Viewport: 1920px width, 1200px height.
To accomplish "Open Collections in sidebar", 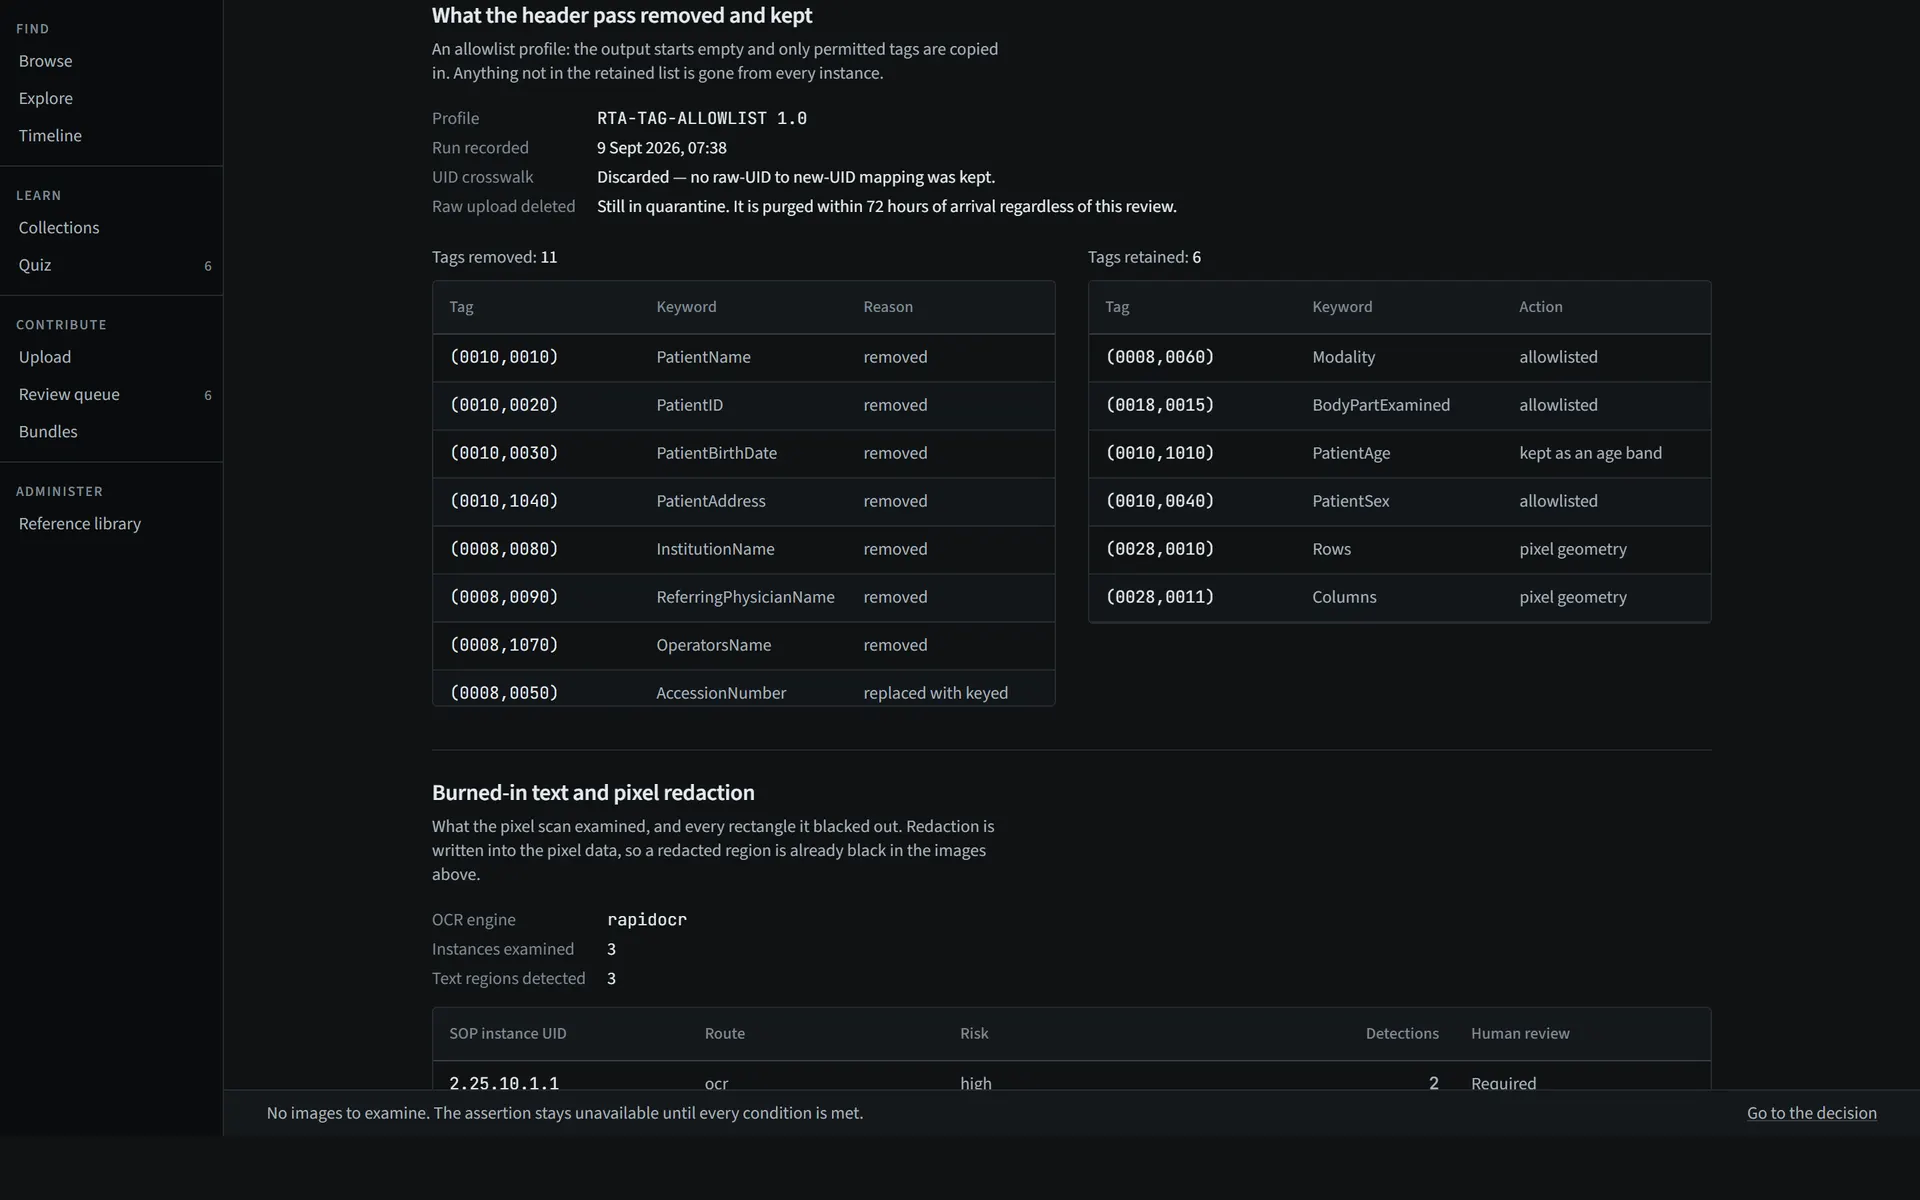I will [x=59, y=227].
